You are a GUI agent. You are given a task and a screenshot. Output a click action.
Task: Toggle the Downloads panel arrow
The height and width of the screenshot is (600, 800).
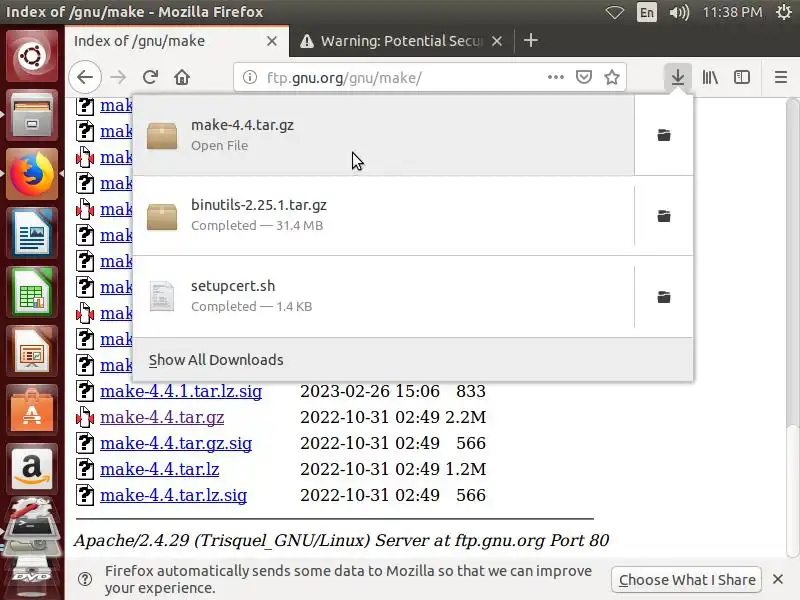point(678,78)
